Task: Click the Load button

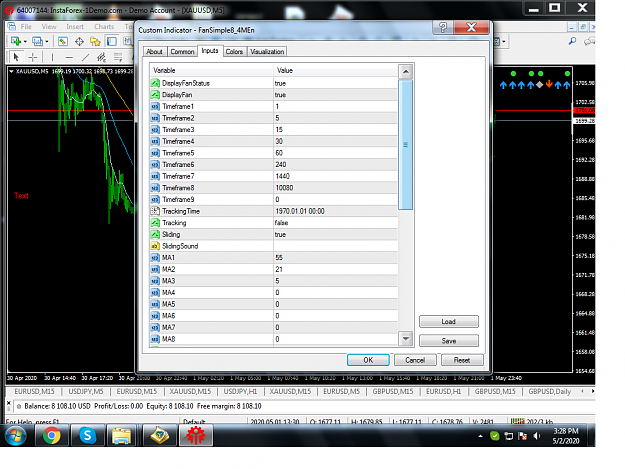Action: click(x=448, y=322)
